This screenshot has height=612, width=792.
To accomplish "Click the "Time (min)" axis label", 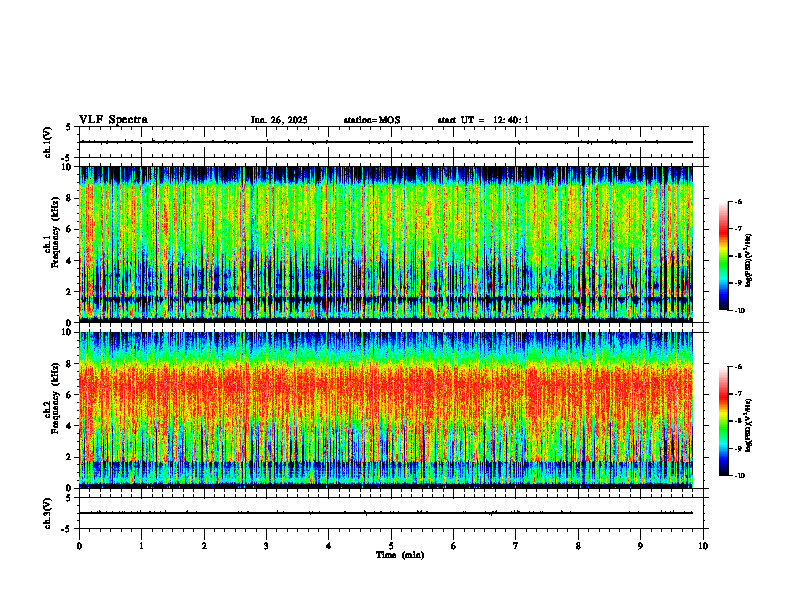I will pos(400,555).
